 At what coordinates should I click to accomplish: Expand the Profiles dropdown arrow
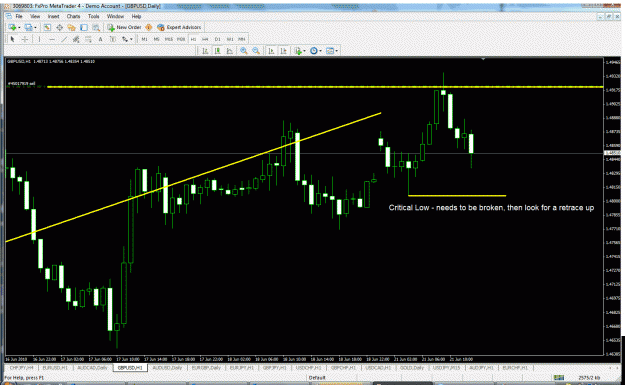(x=35, y=27)
